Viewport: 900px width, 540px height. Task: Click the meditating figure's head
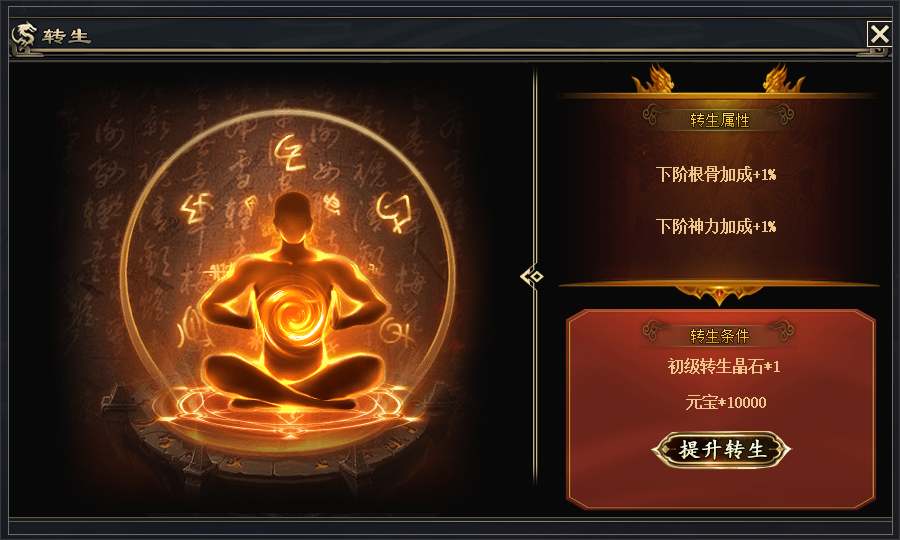click(293, 218)
